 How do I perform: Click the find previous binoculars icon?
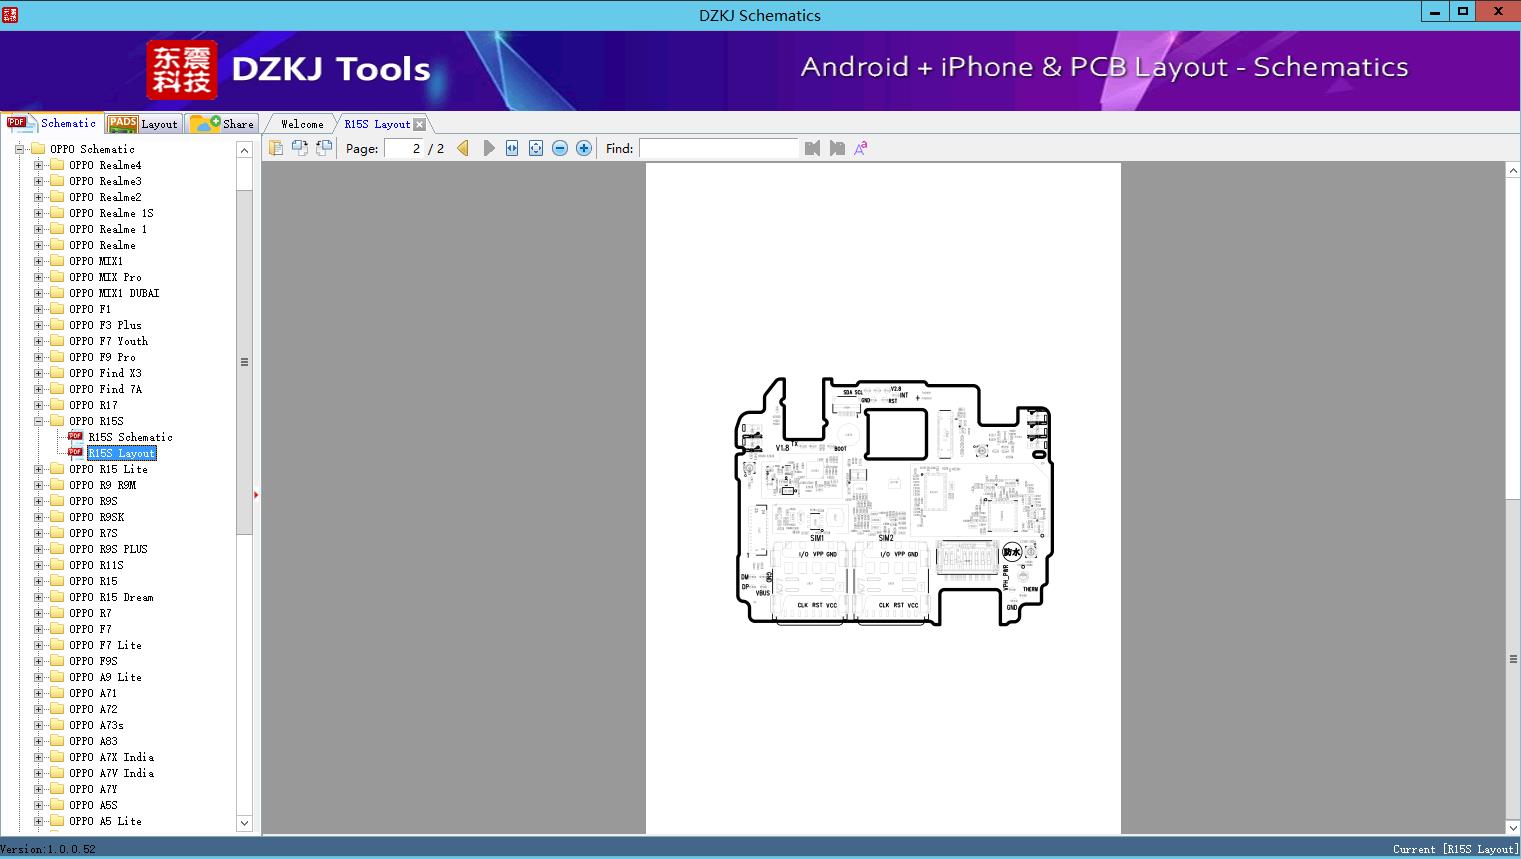(x=812, y=148)
